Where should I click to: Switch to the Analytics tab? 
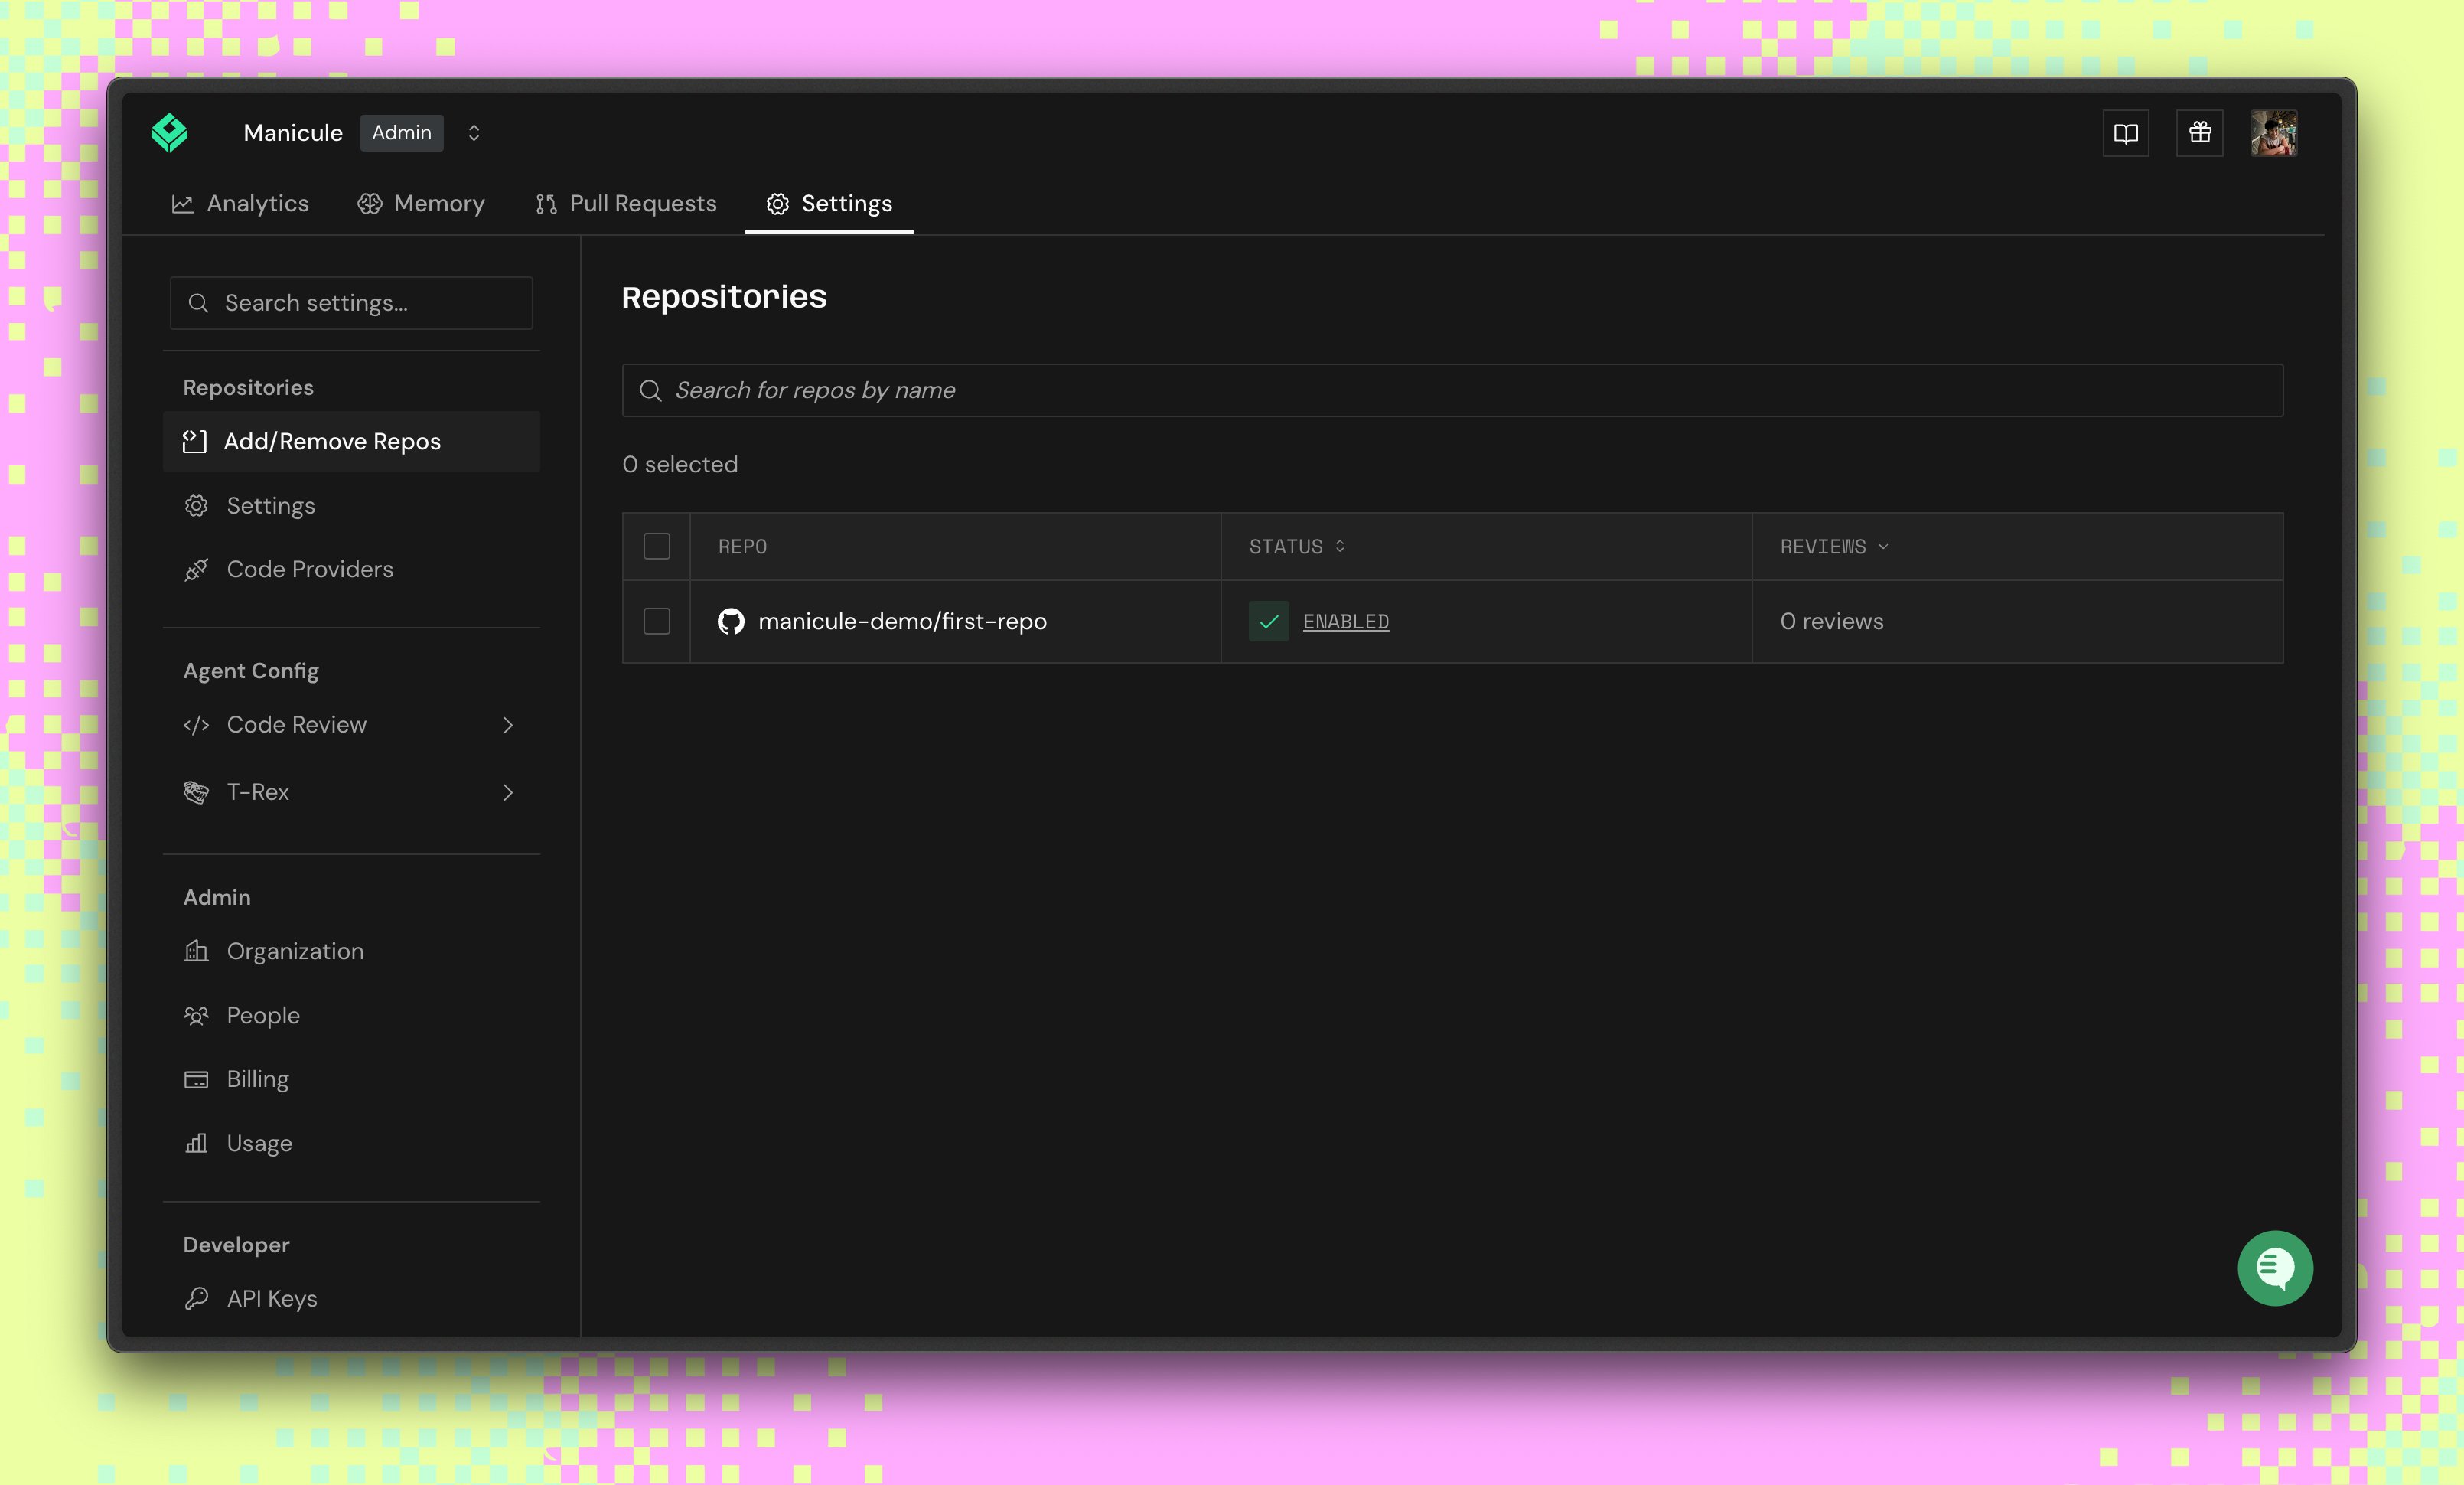click(x=240, y=204)
